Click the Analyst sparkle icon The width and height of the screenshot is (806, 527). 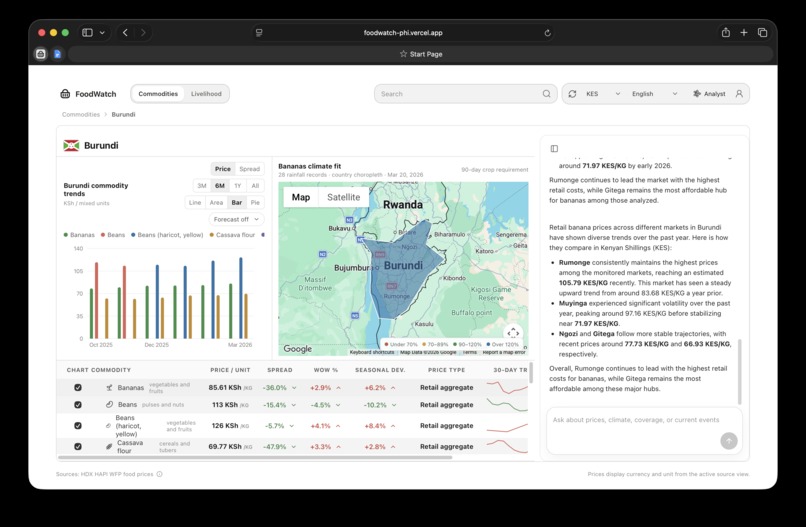[697, 94]
